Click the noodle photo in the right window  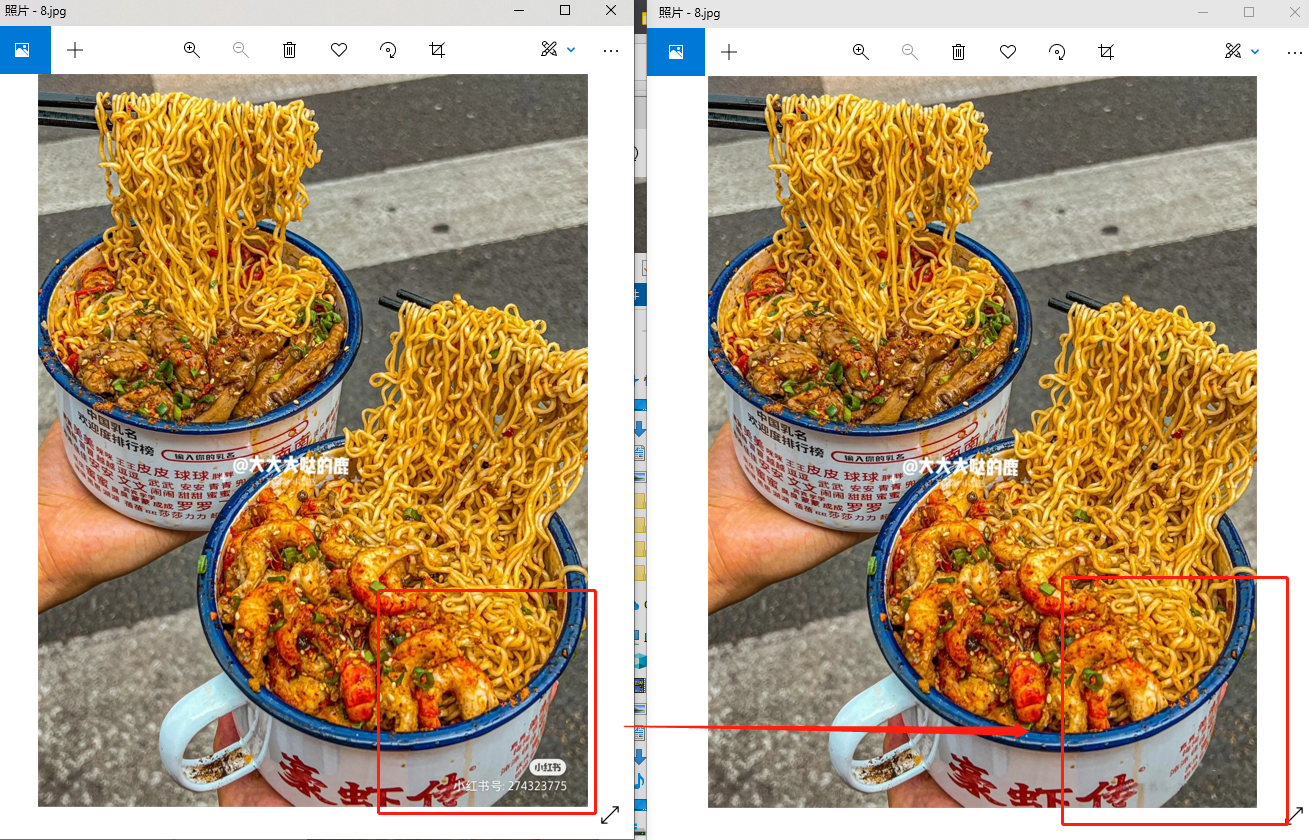[x=982, y=442]
